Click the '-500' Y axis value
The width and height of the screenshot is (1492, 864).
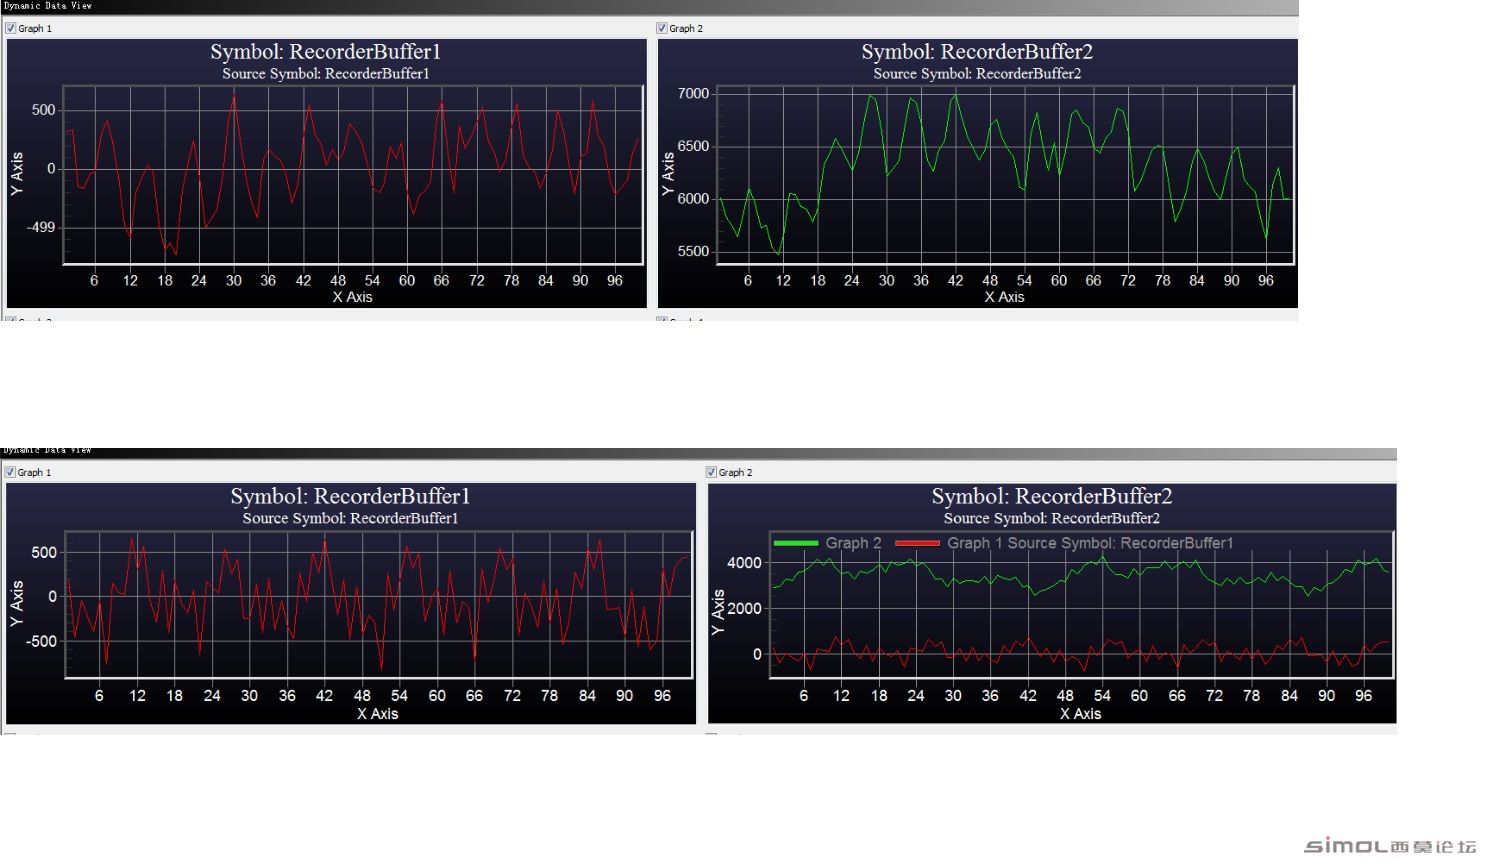pos(42,641)
